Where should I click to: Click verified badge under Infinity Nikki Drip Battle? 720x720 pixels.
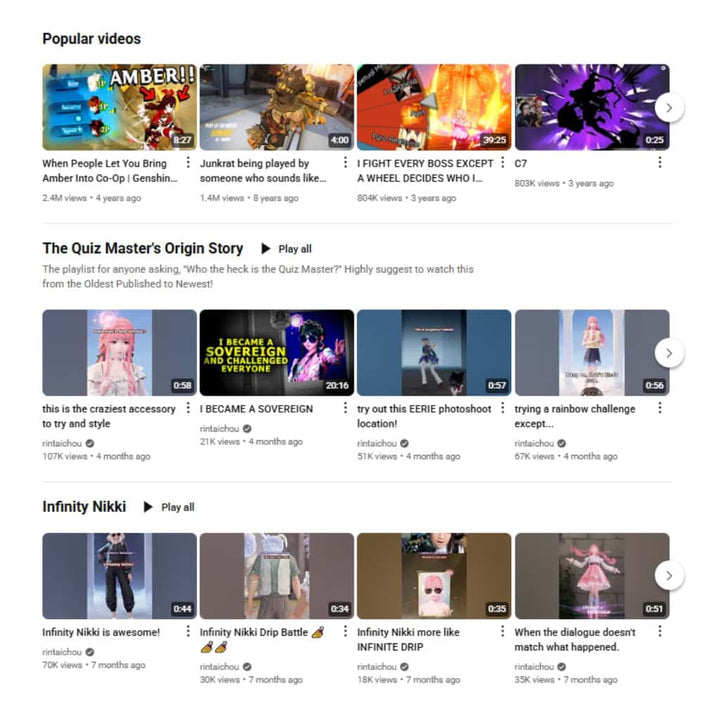247,666
